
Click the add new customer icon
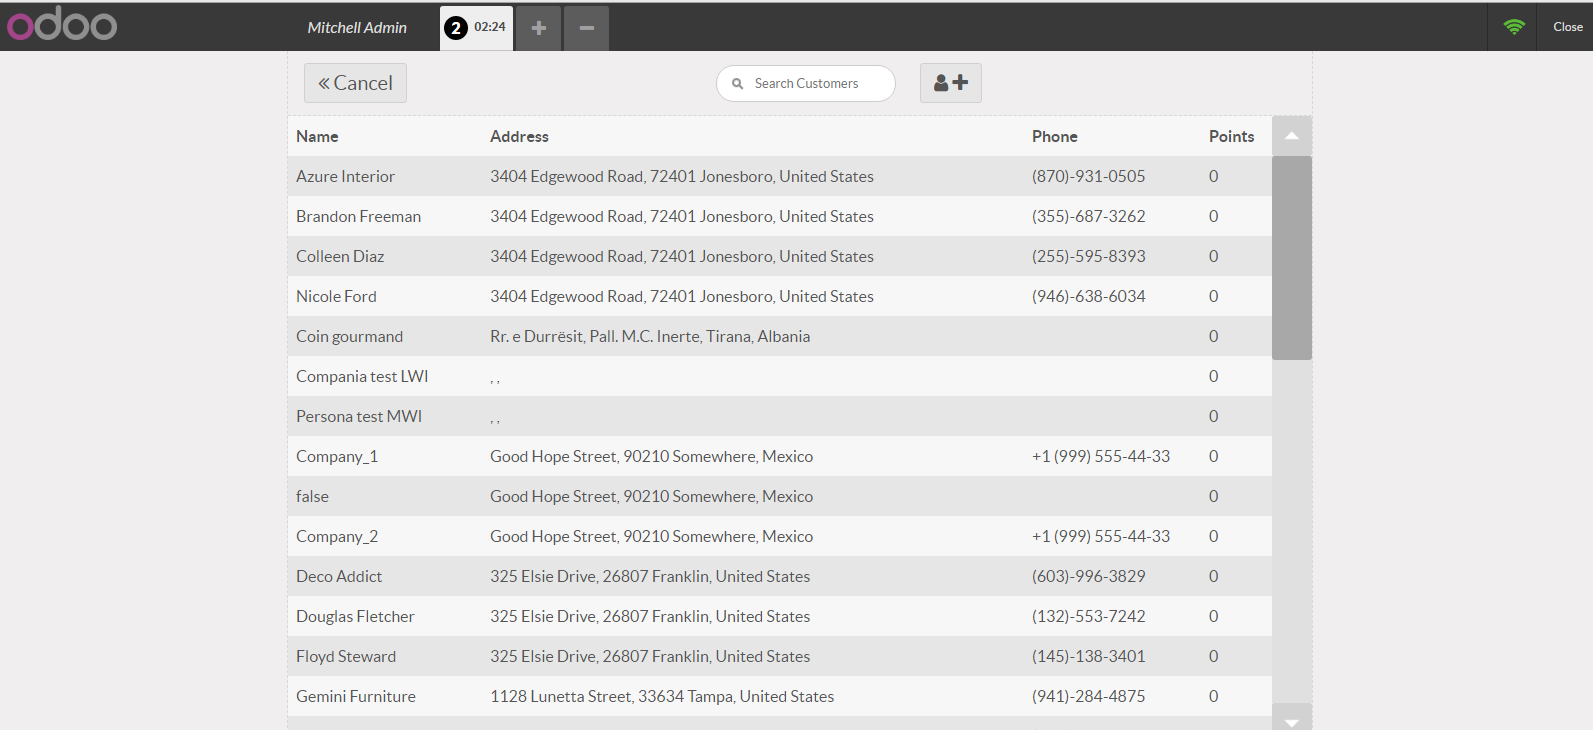pyautogui.click(x=951, y=83)
